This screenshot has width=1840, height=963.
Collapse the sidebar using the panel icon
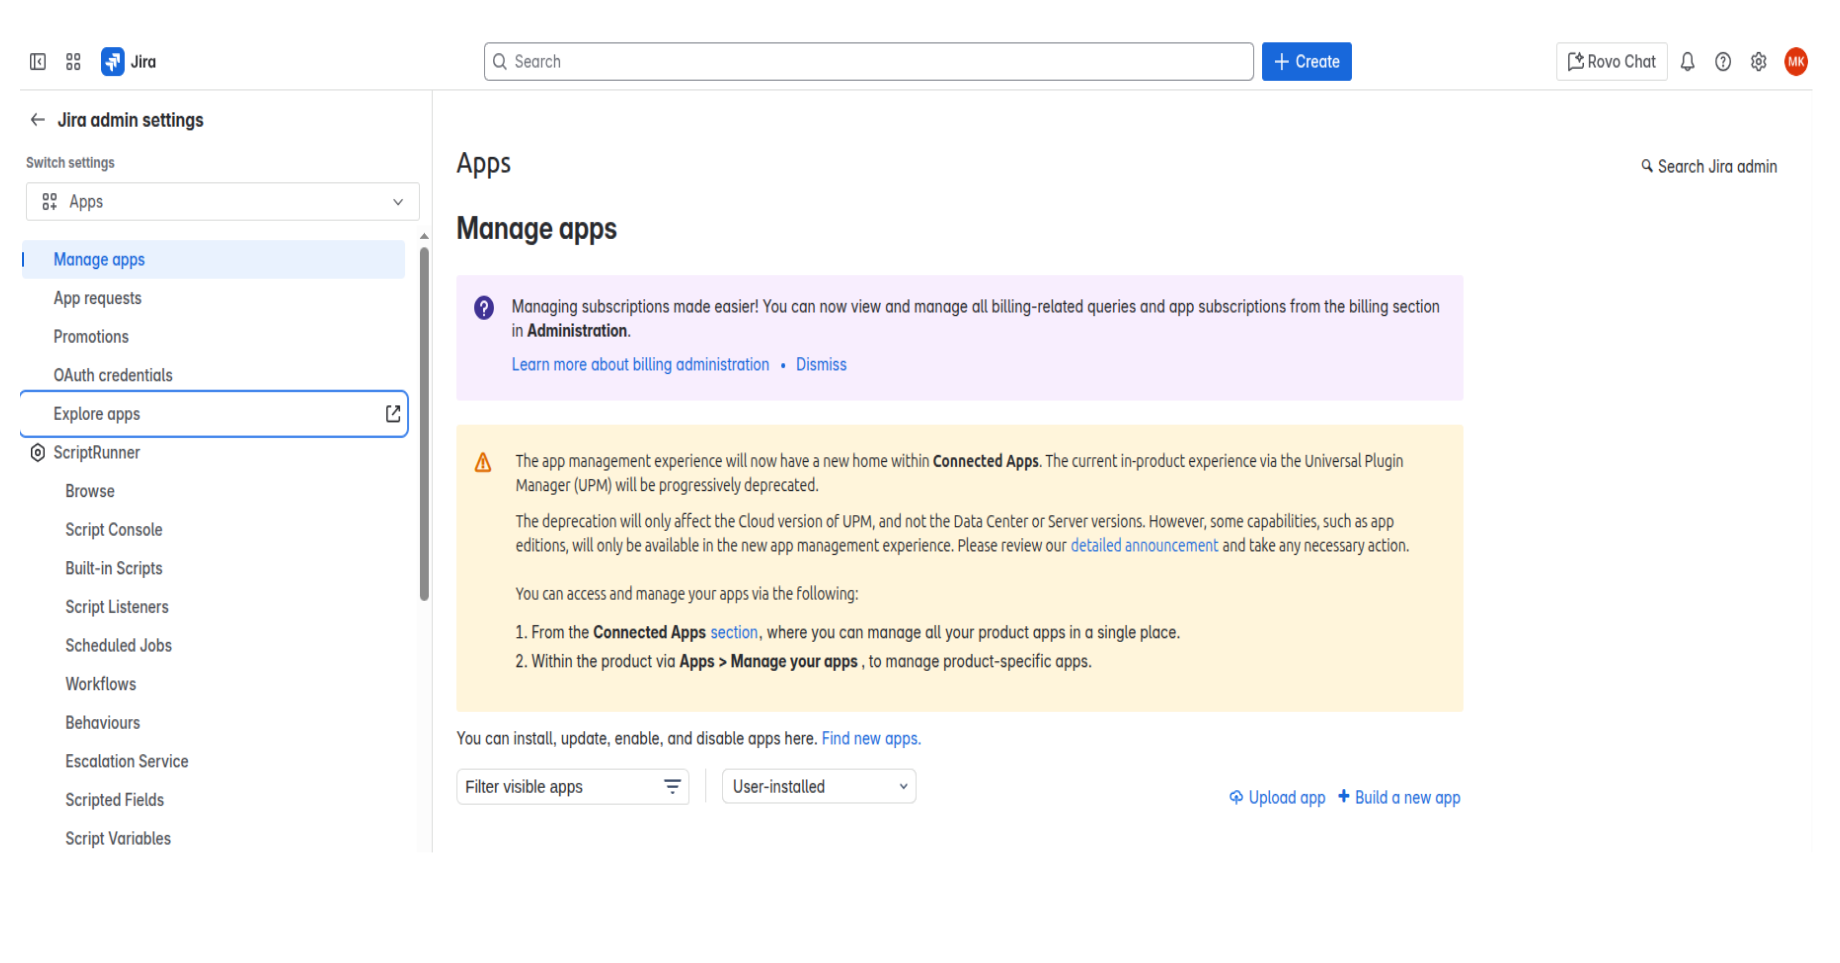(38, 62)
